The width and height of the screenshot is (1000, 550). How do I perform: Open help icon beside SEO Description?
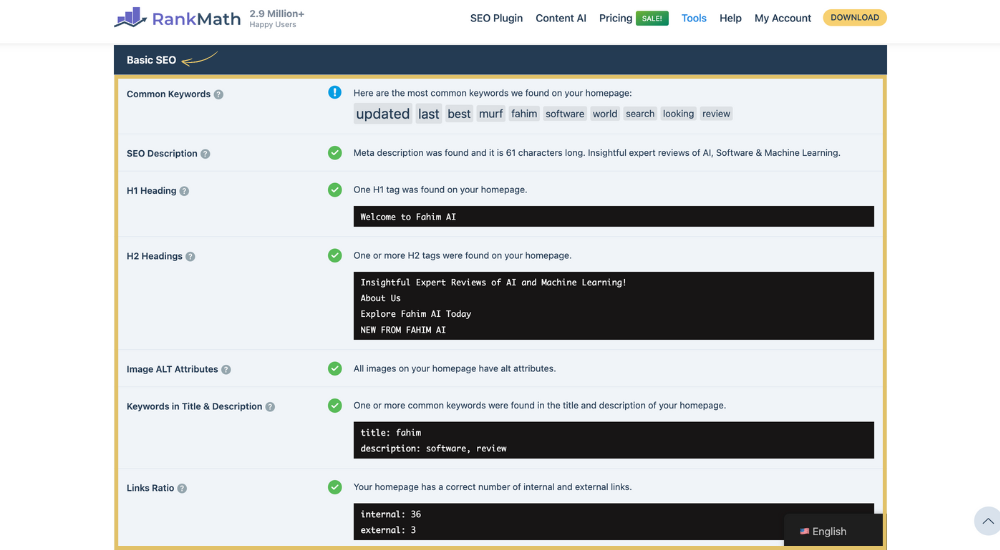(x=205, y=154)
